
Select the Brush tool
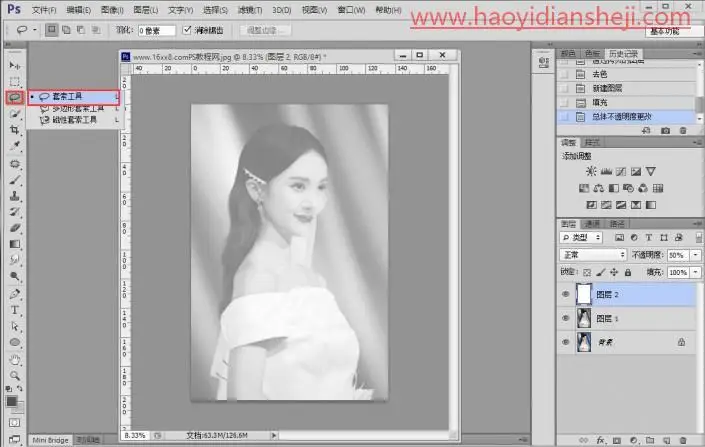click(x=14, y=180)
